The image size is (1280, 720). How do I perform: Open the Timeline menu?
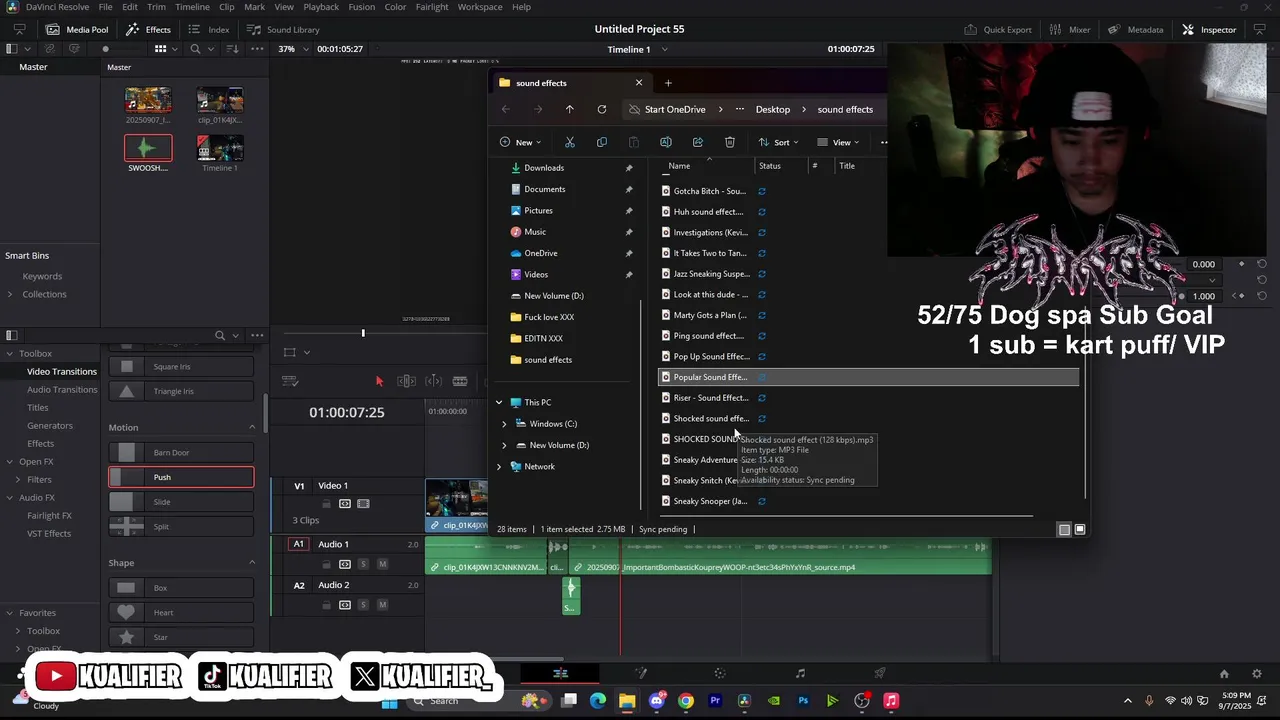(x=192, y=7)
